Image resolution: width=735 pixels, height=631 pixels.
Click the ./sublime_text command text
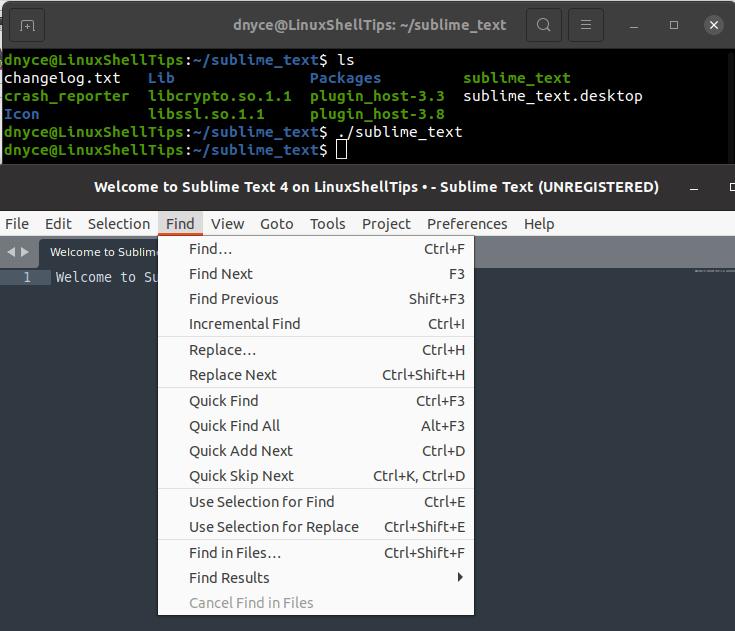(x=400, y=132)
